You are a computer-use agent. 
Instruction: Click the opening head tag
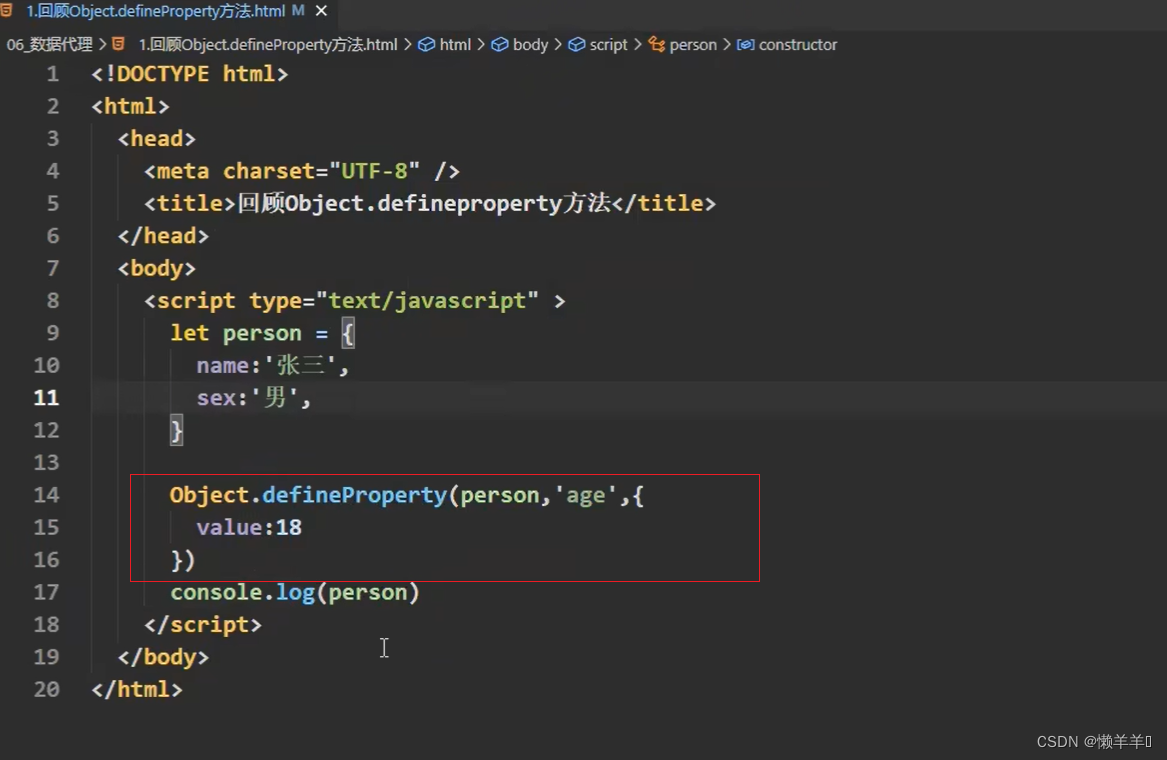click(x=156, y=138)
